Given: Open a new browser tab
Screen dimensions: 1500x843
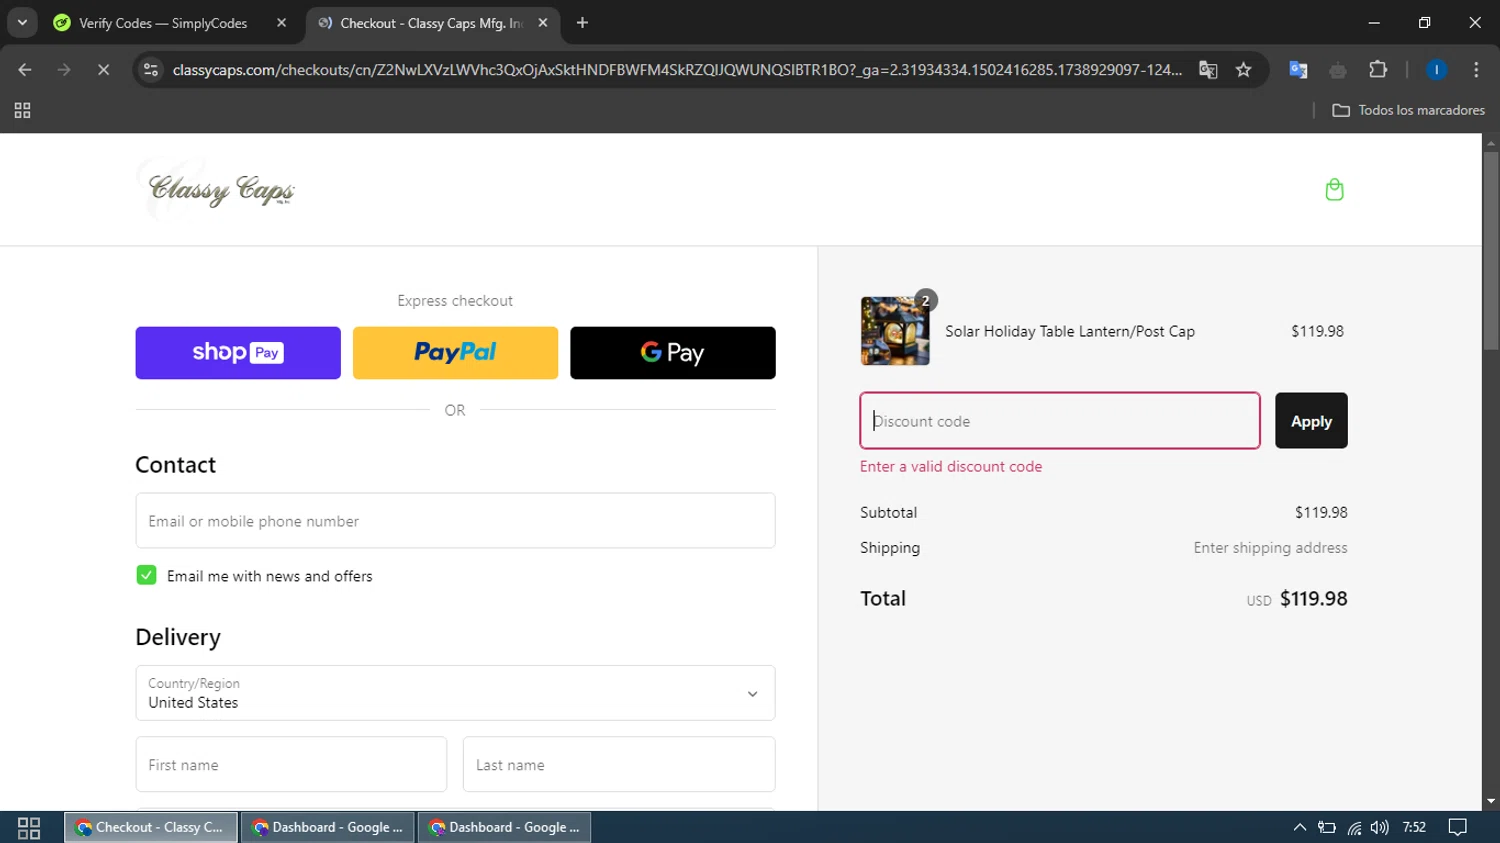Looking at the screenshot, I should 582,23.
